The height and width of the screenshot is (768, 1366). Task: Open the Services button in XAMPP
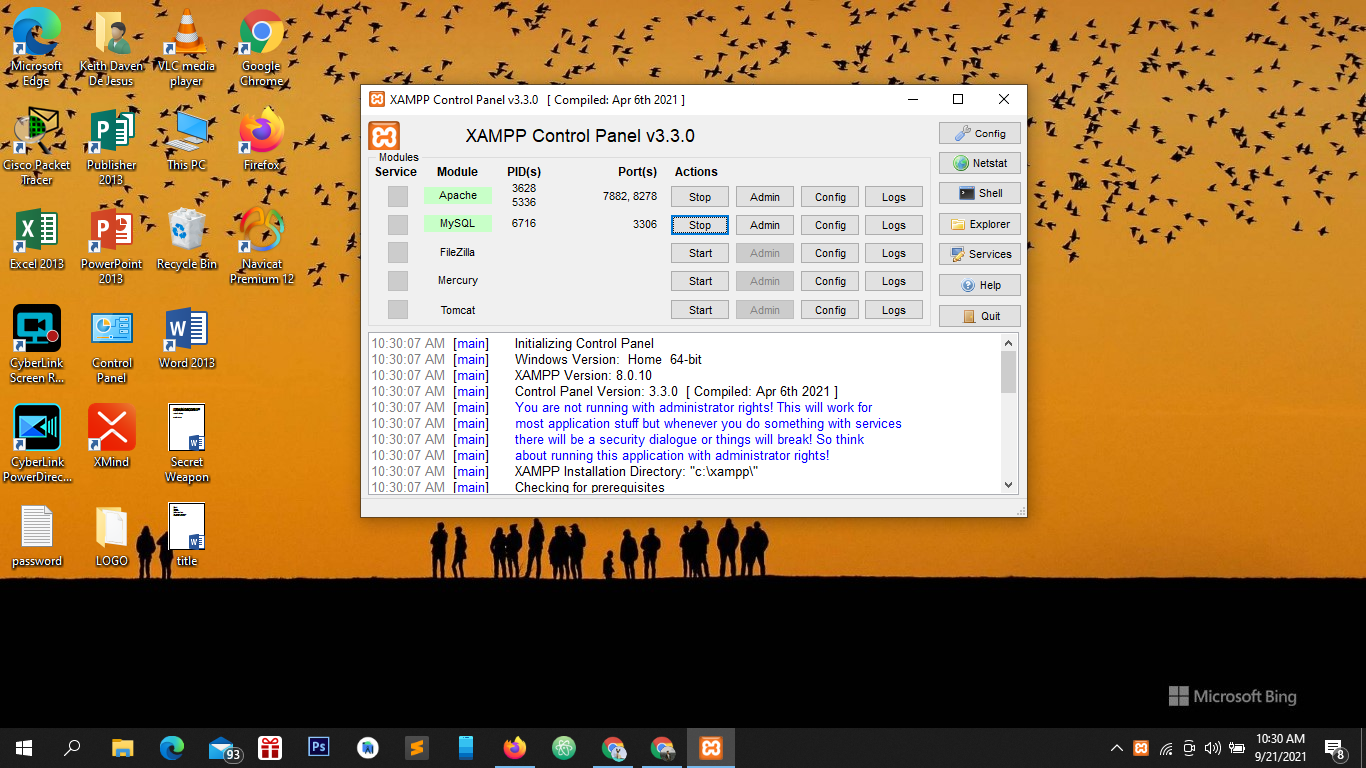point(979,254)
